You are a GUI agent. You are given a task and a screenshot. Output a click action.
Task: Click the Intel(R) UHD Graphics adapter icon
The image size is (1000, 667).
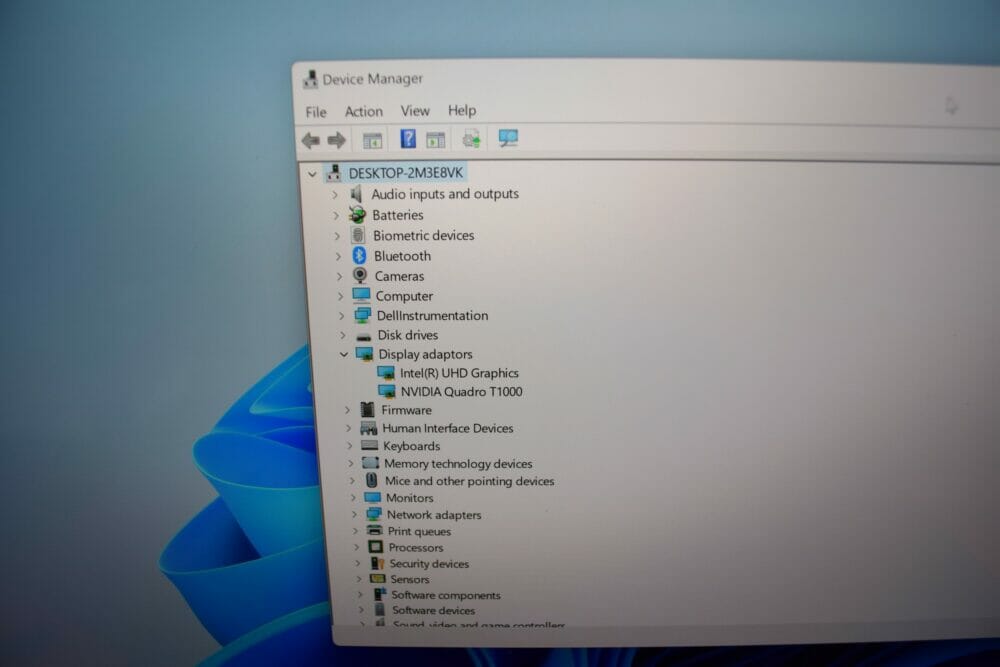(x=386, y=373)
